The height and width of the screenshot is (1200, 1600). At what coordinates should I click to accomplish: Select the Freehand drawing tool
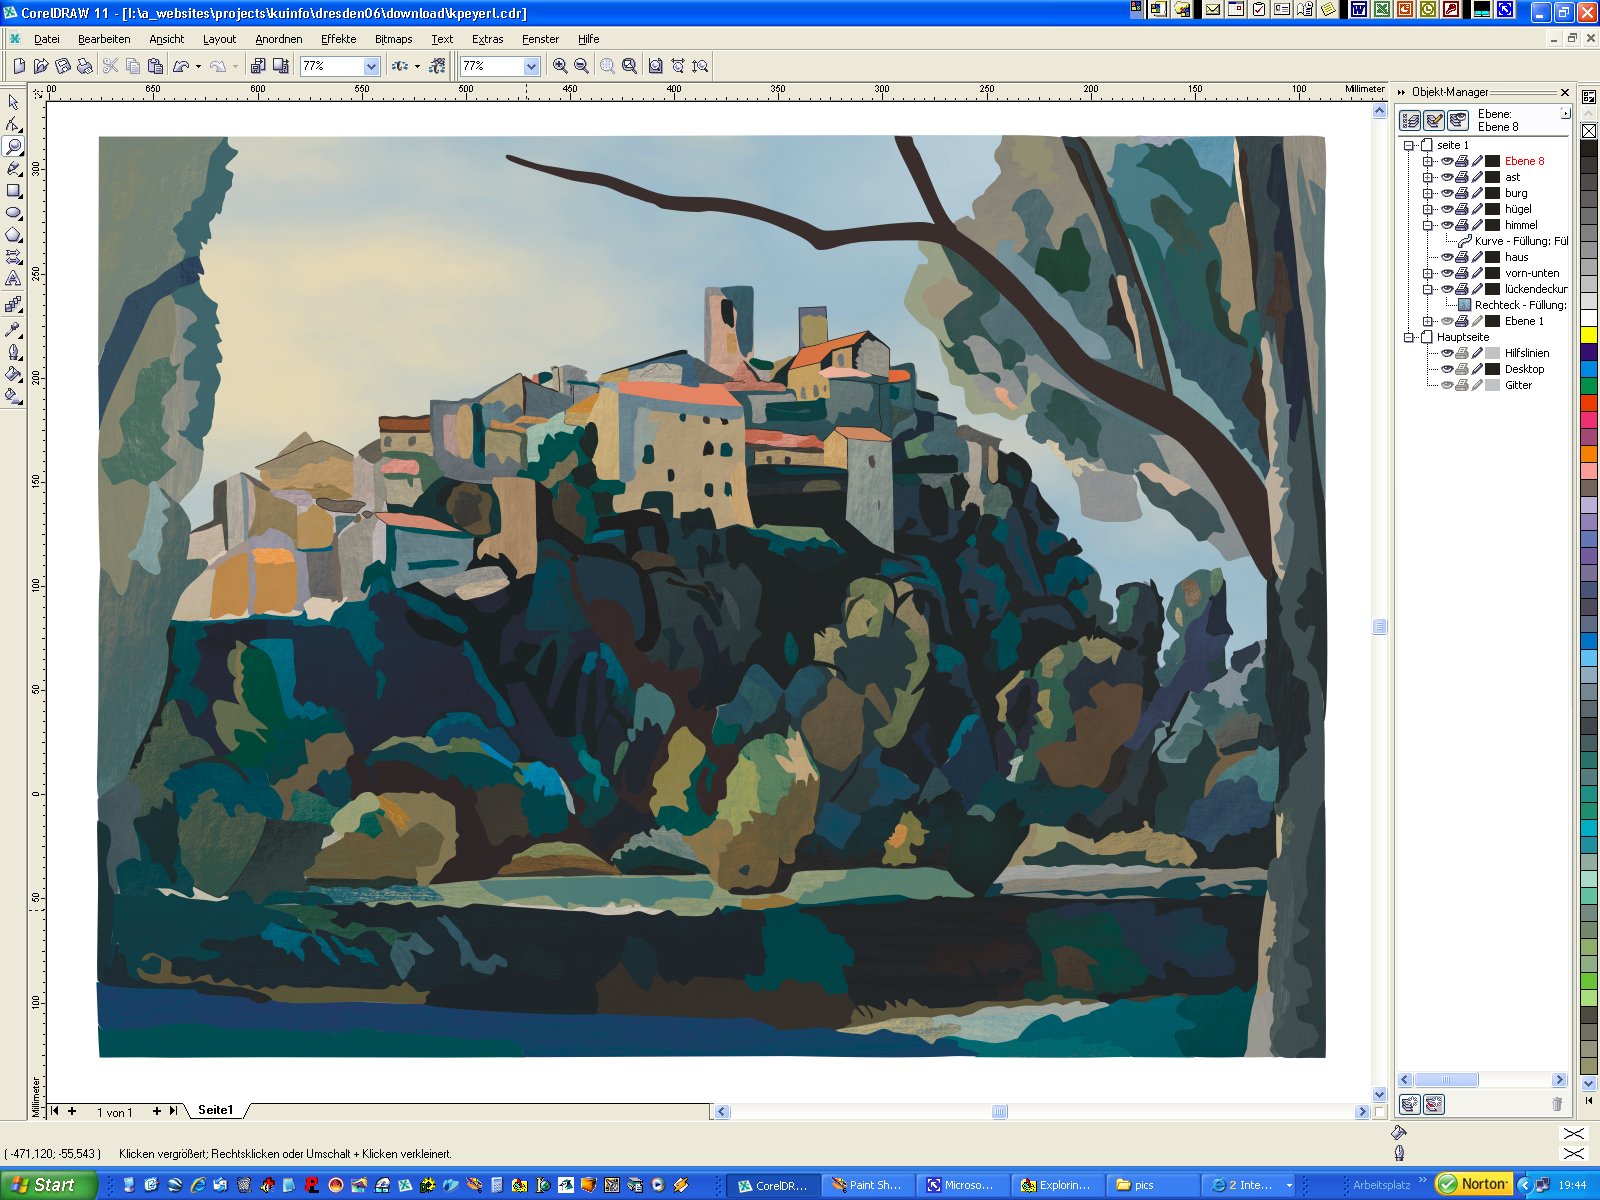coord(13,168)
